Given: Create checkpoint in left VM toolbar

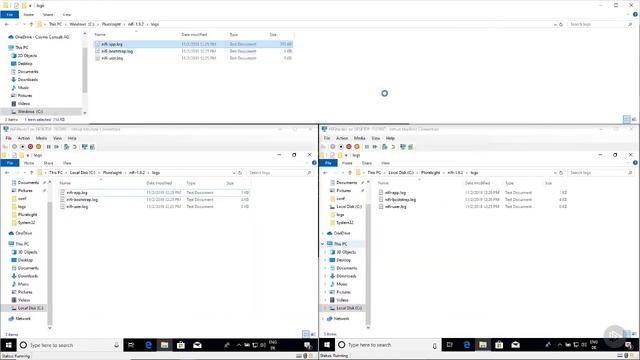Looking at the screenshot, I should tap(67, 147).
